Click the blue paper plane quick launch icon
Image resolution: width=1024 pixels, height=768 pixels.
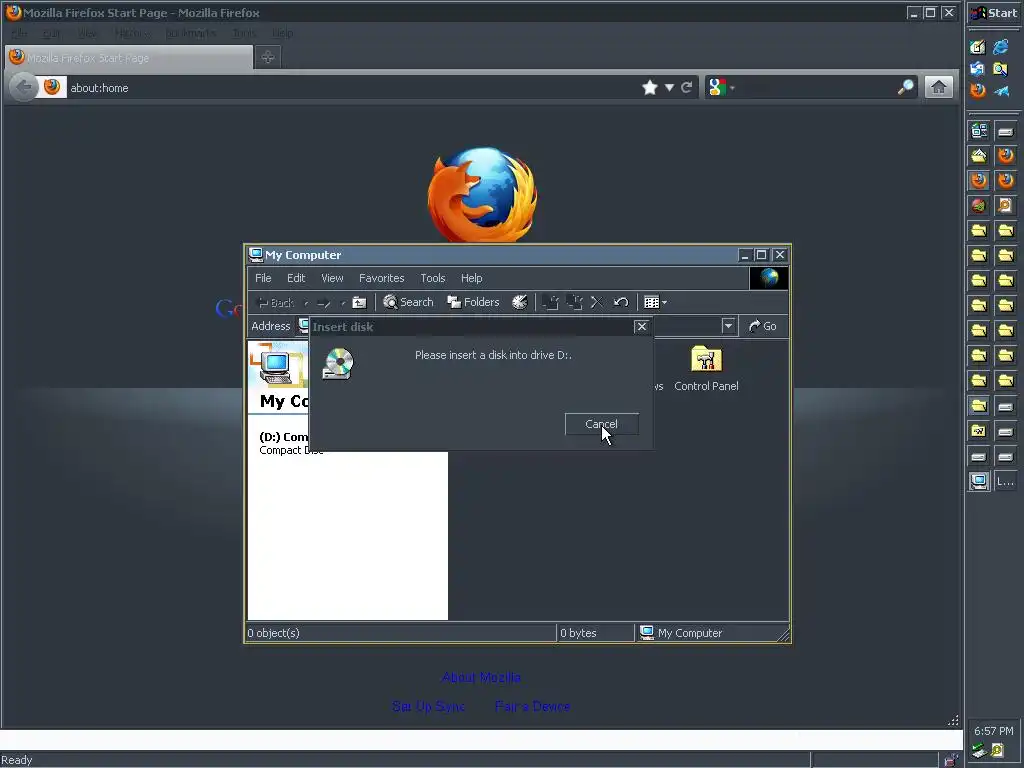[1002, 91]
